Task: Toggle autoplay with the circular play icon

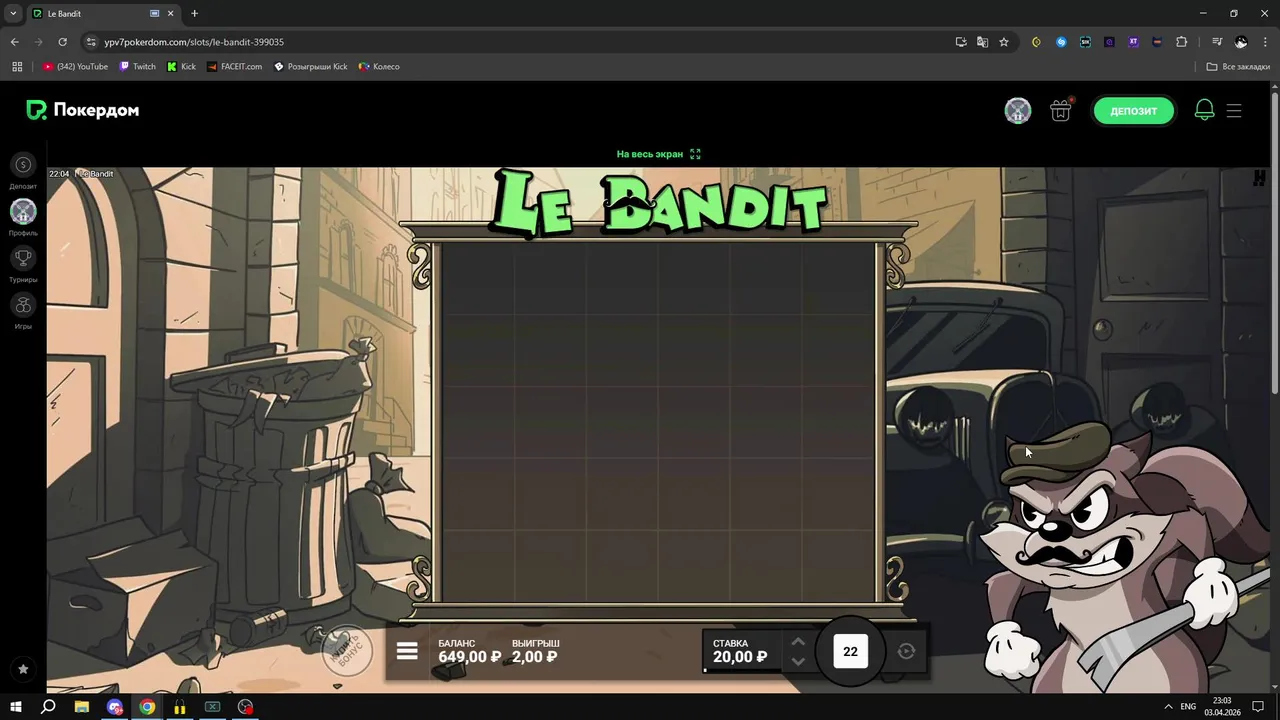Action: point(906,651)
